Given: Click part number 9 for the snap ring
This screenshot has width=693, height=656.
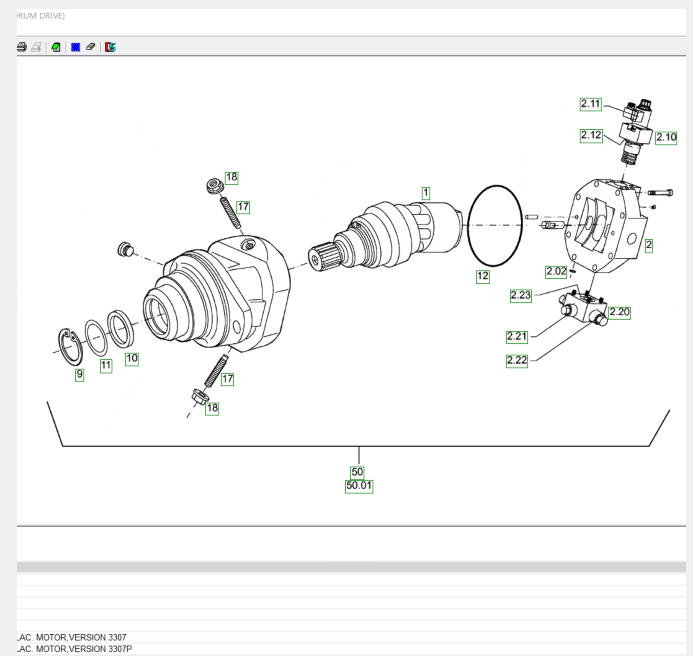Looking at the screenshot, I should pos(79,375).
